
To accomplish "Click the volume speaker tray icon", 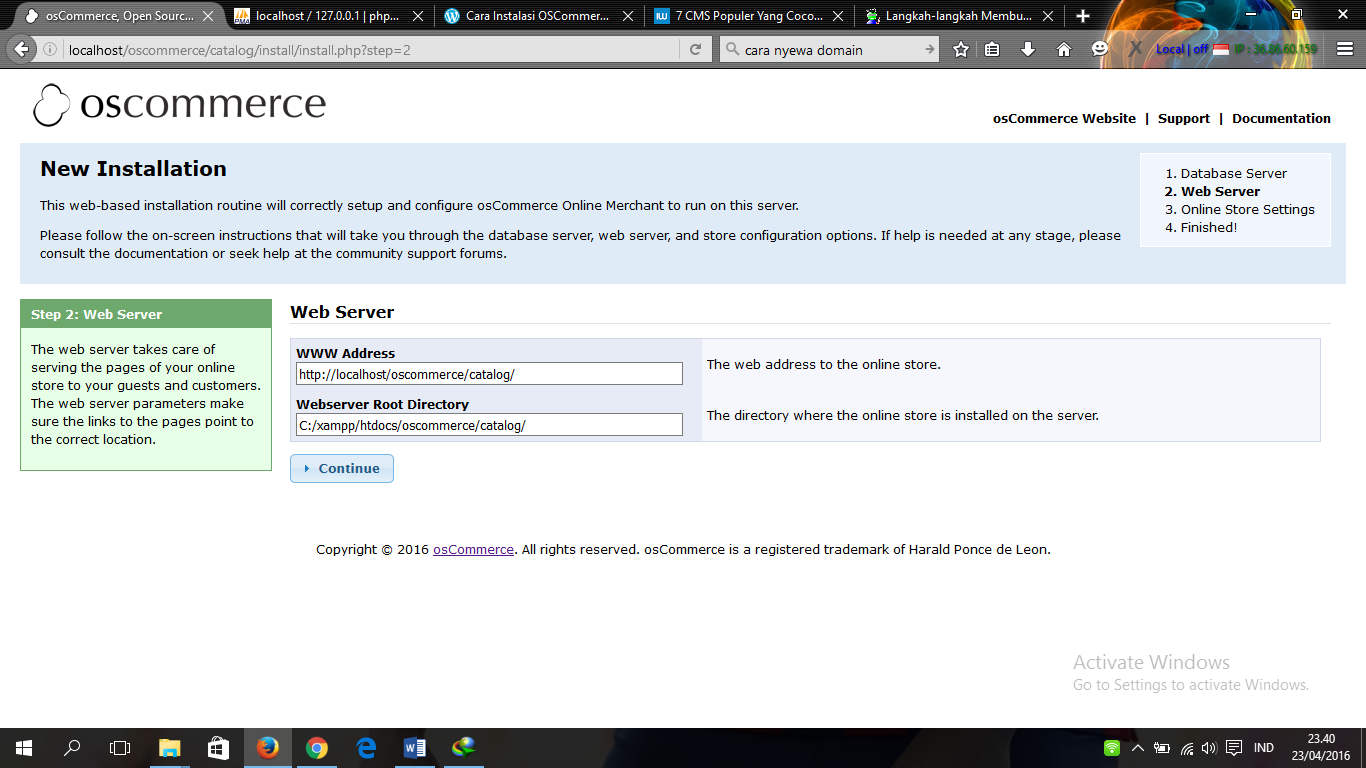I will click(x=1209, y=748).
